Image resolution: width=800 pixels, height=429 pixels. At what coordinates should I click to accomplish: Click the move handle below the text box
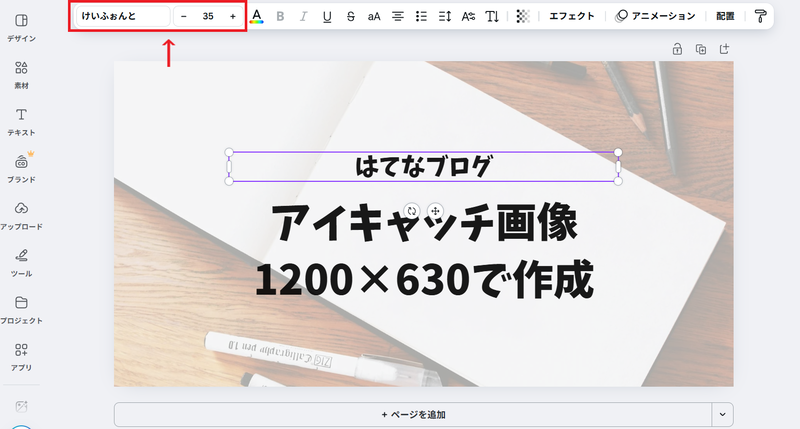(x=435, y=211)
